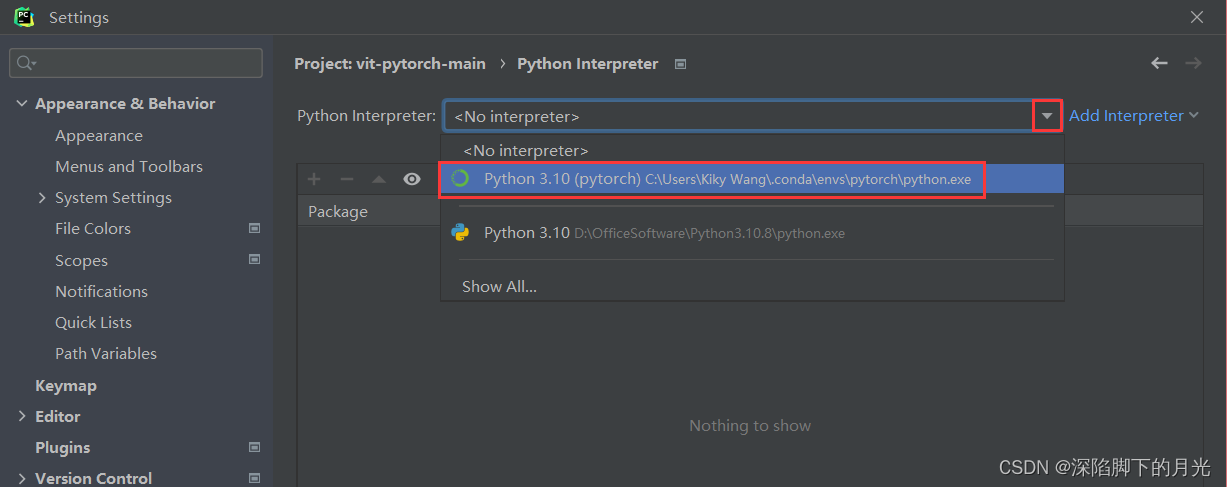Image resolution: width=1227 pixels, height=487 pixels.
Task: Click the project icon next to File Colors
Action: click(x=254, y=229)
